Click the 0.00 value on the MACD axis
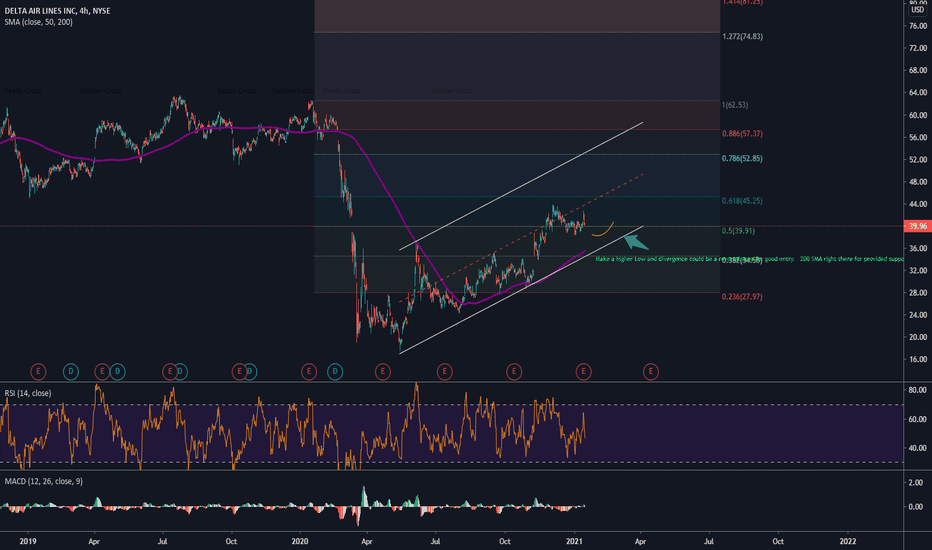 (916, 507)
